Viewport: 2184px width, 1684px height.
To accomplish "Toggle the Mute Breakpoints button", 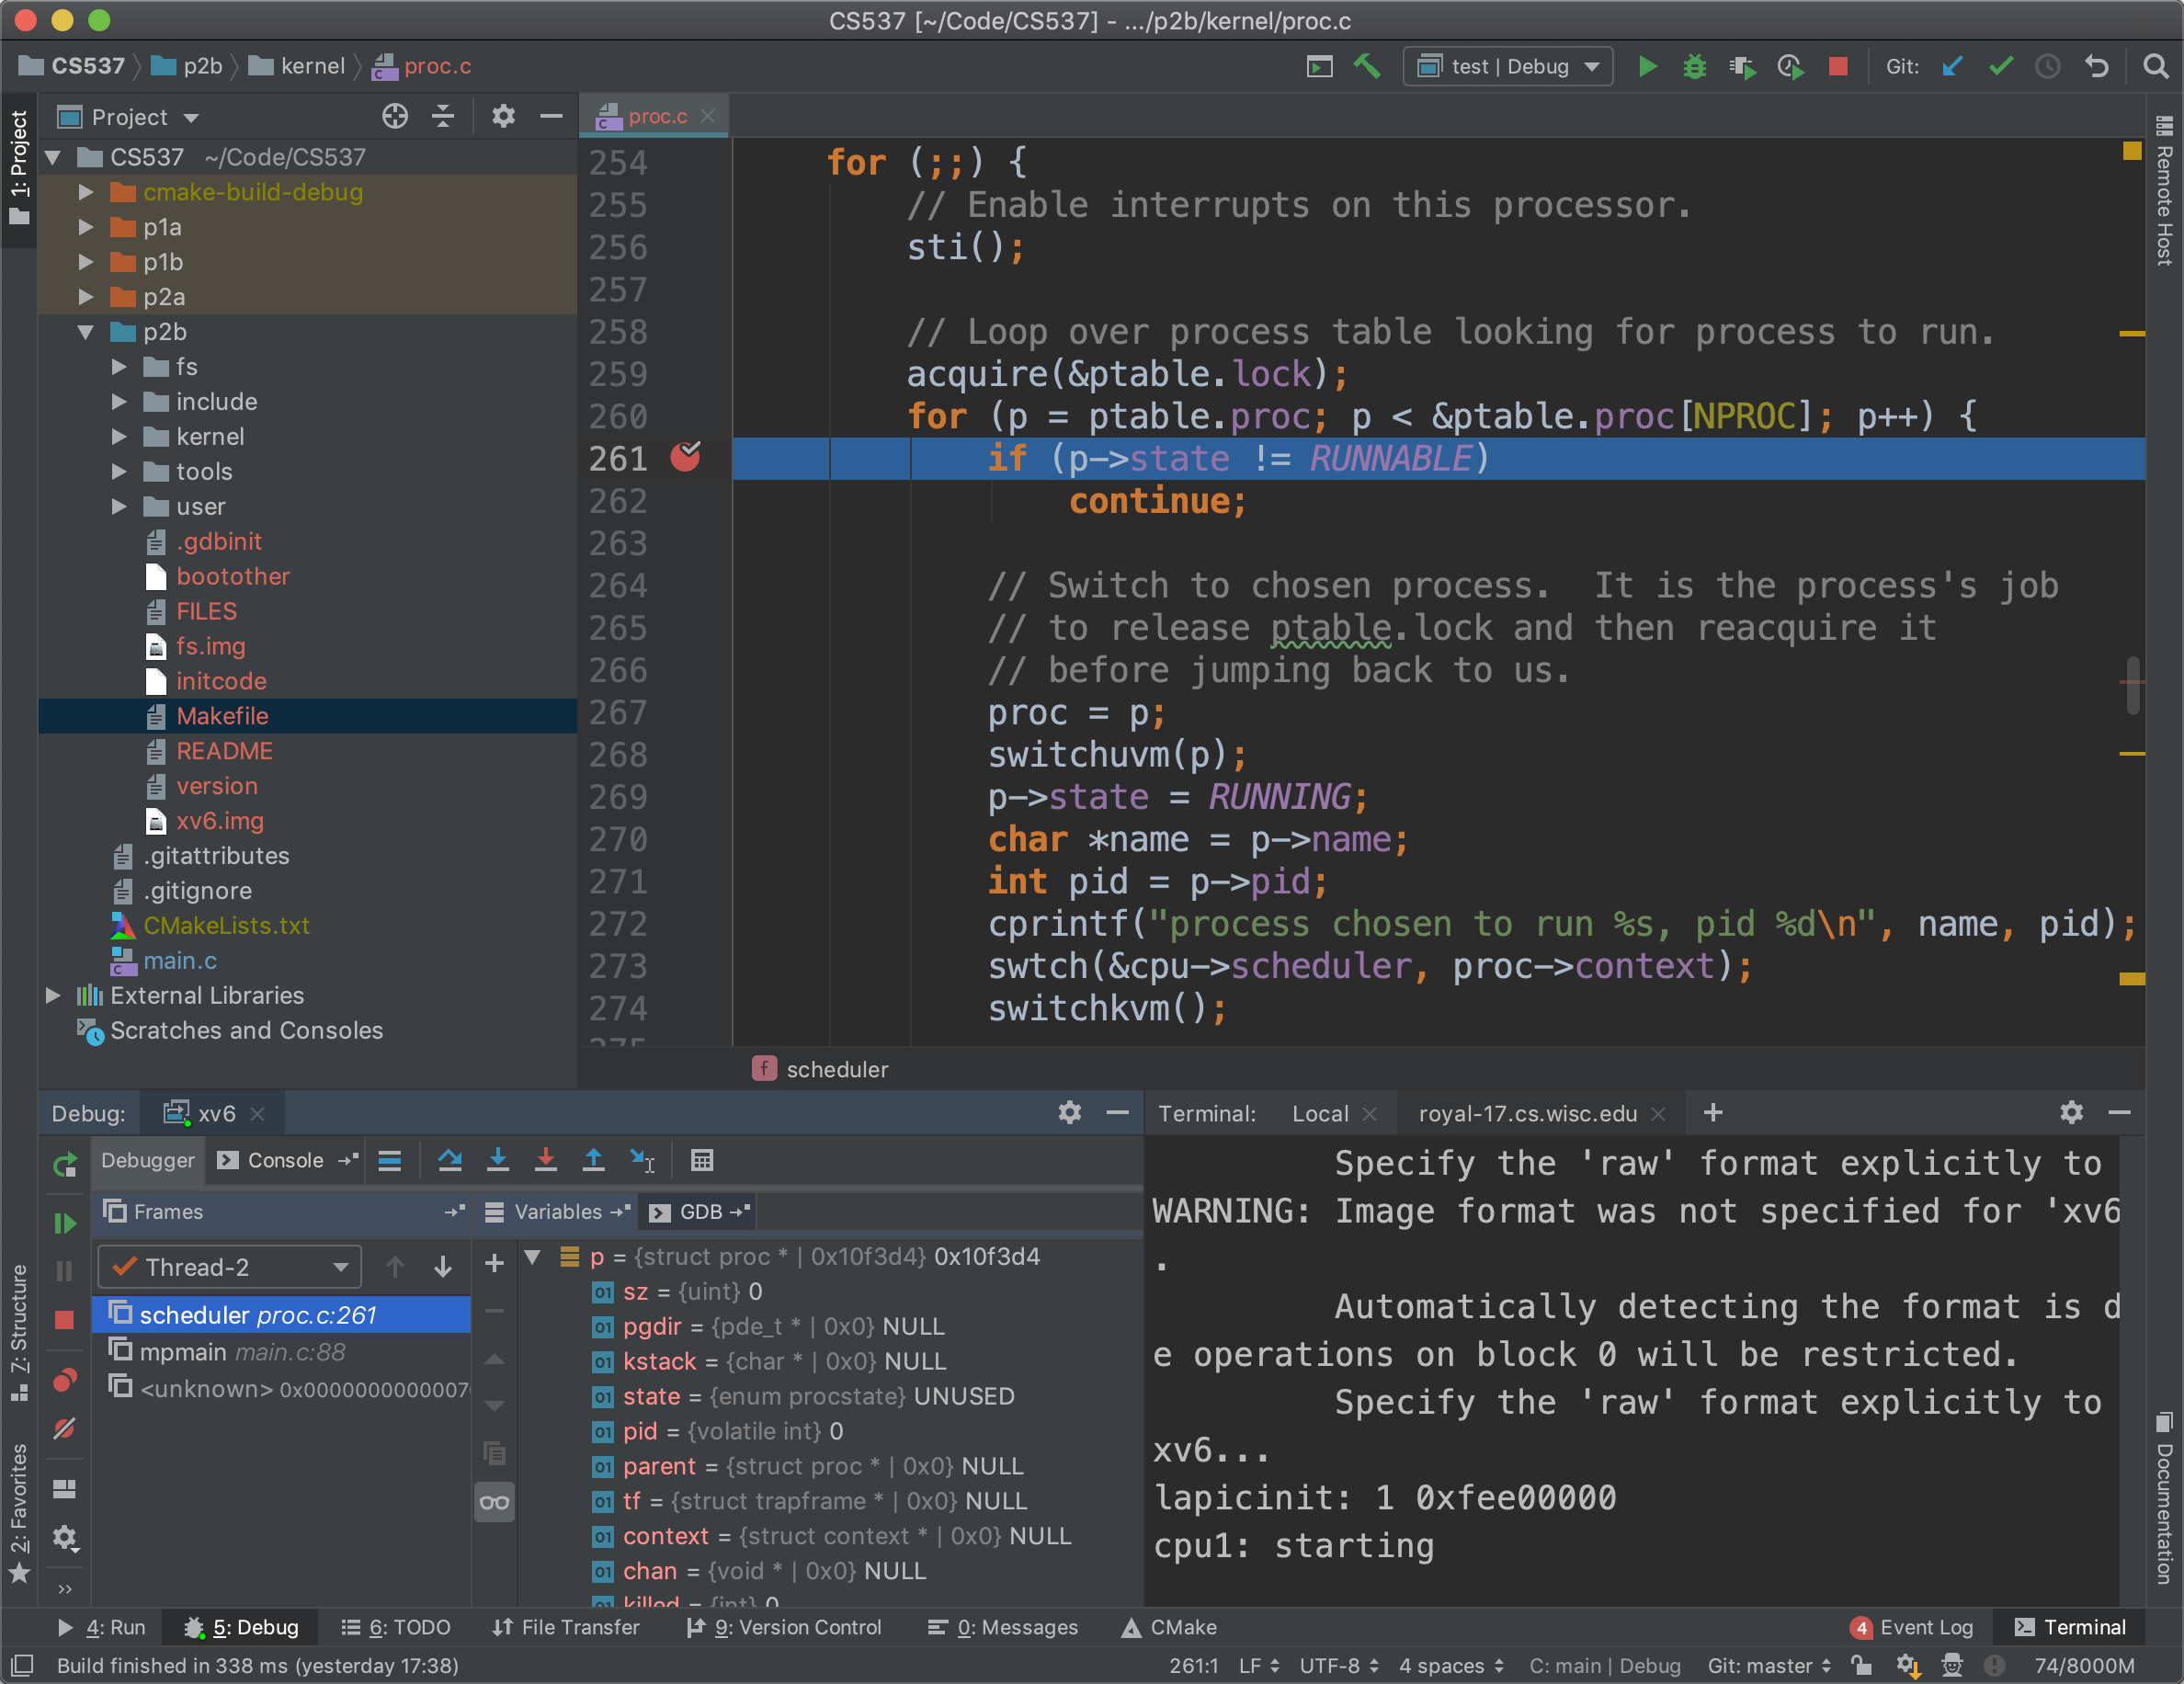I will click(x=65, y=1428).
